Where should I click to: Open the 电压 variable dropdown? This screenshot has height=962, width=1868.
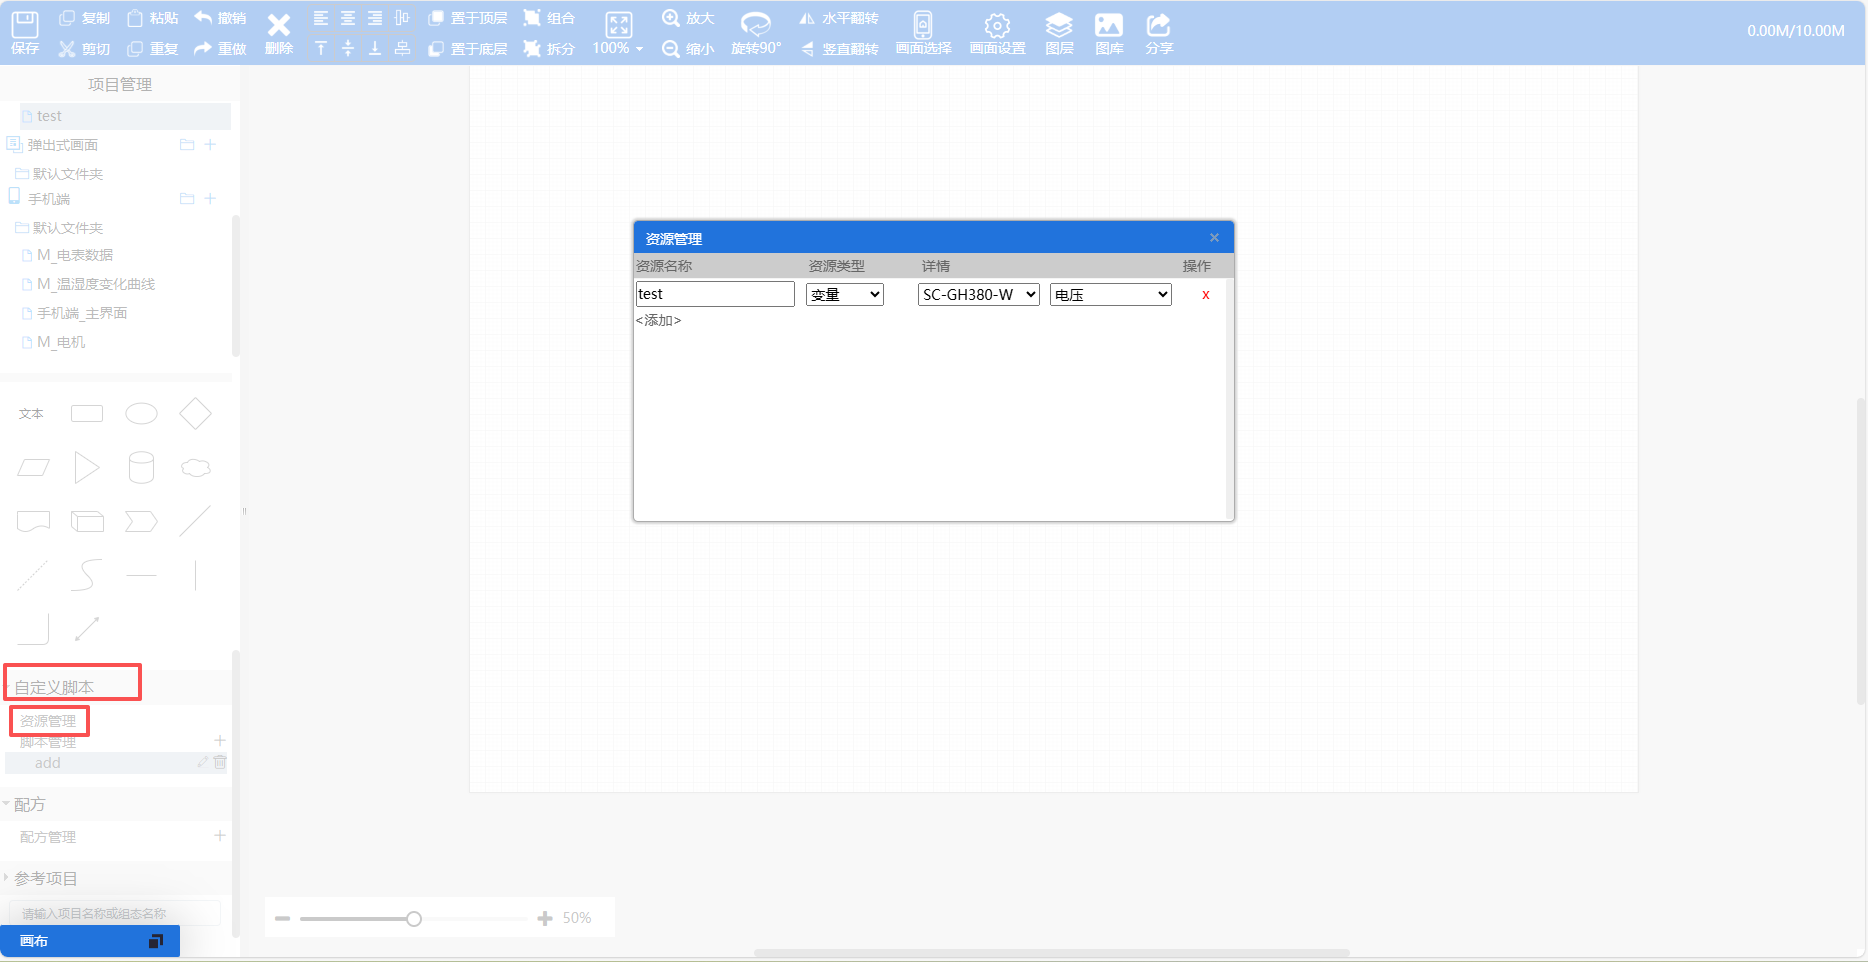[x=1110, y=294]
